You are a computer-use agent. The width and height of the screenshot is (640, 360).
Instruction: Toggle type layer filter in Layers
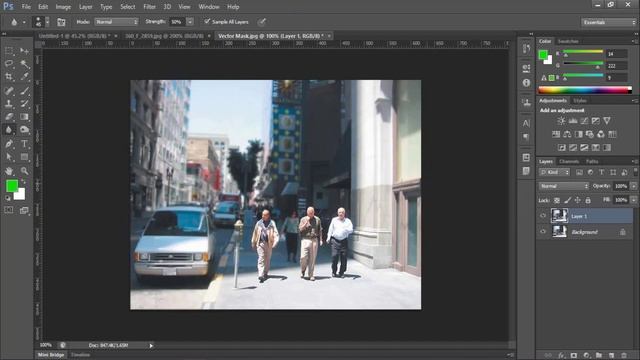tap(602, 173)
